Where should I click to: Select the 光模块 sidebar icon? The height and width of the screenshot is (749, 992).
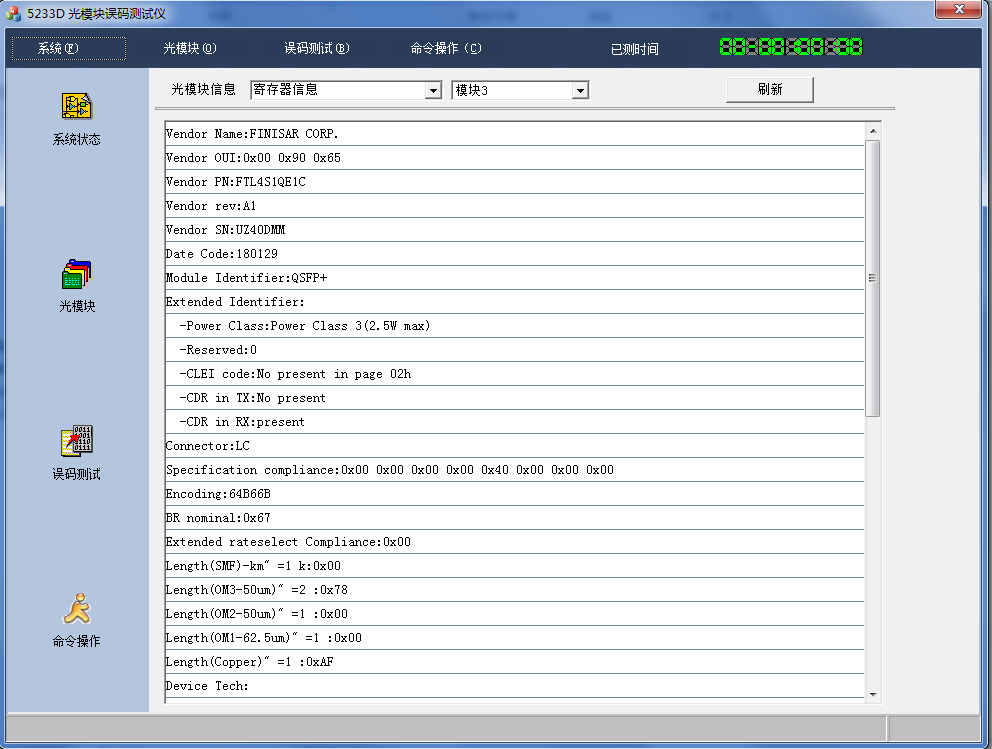(77, 274)
